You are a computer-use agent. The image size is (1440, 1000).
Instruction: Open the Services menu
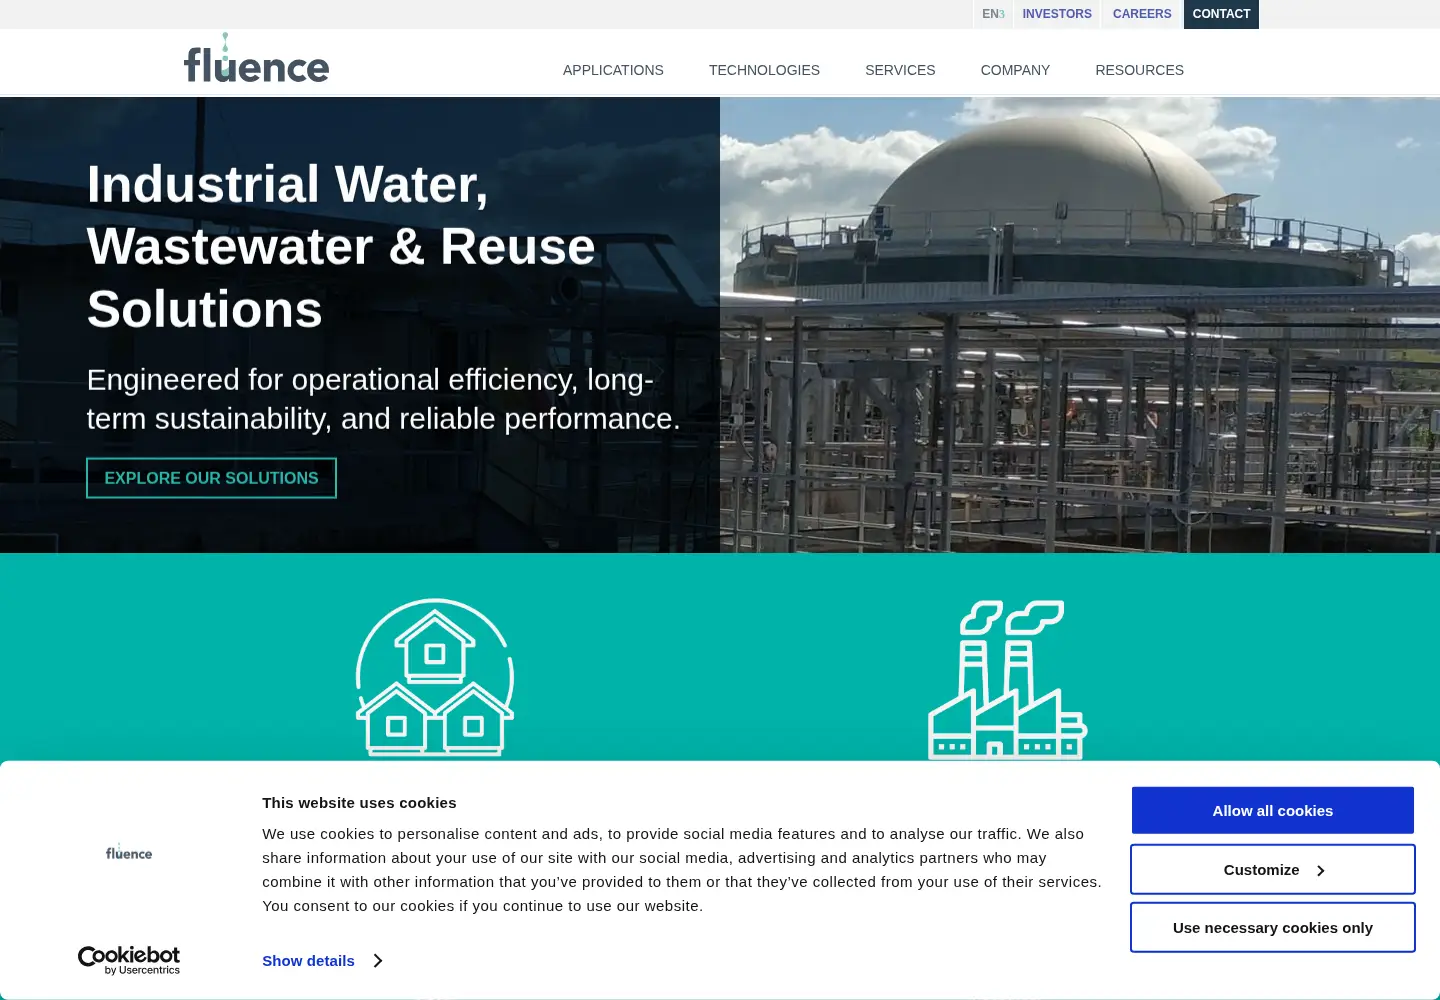pyautogui.click(x=900, y=70)
